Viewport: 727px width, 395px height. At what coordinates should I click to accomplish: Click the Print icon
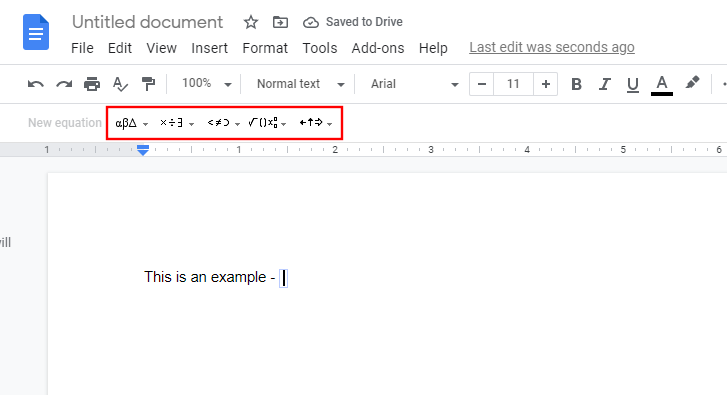coord(92,84)
